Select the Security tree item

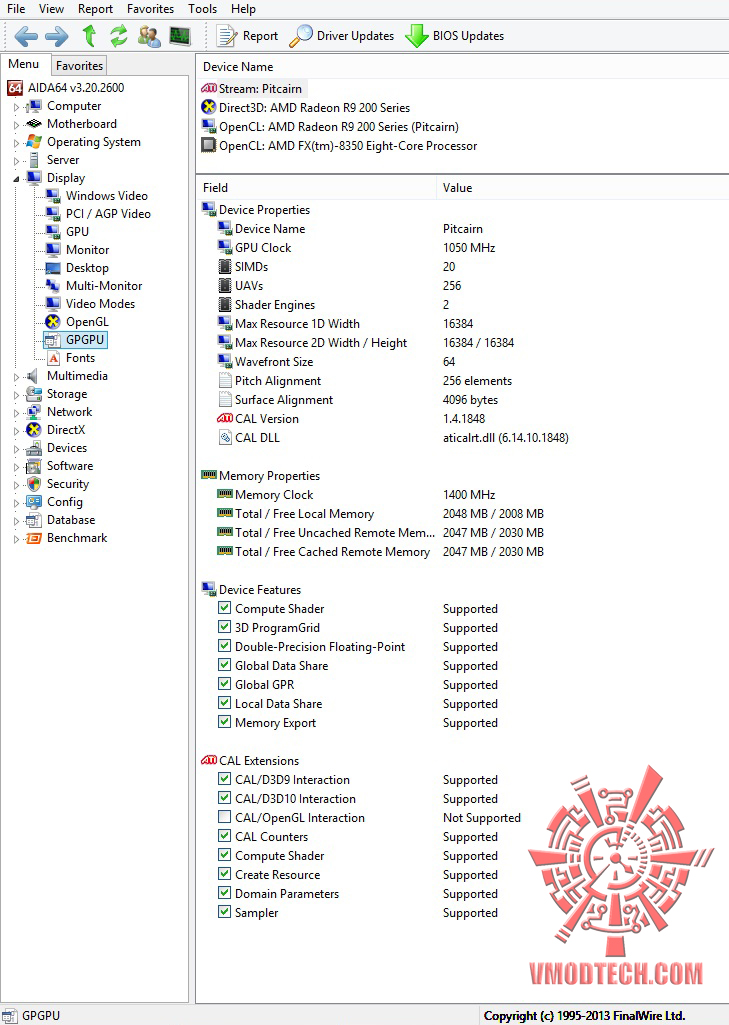coord(67,484)
